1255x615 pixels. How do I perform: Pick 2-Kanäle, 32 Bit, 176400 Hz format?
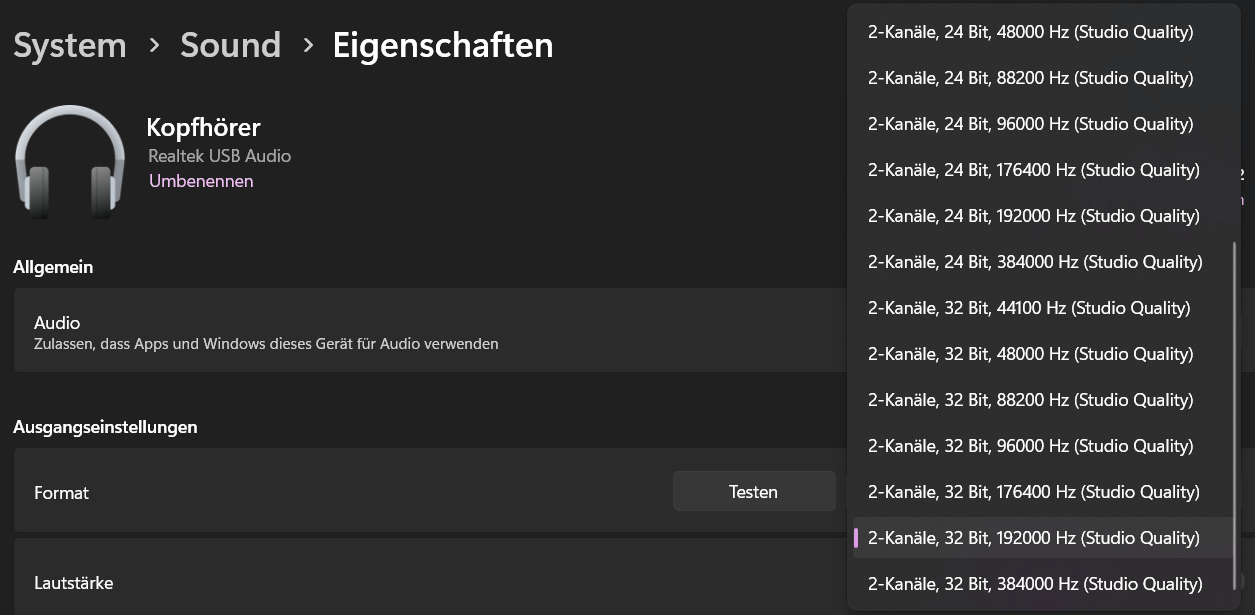pos(1033,492)
